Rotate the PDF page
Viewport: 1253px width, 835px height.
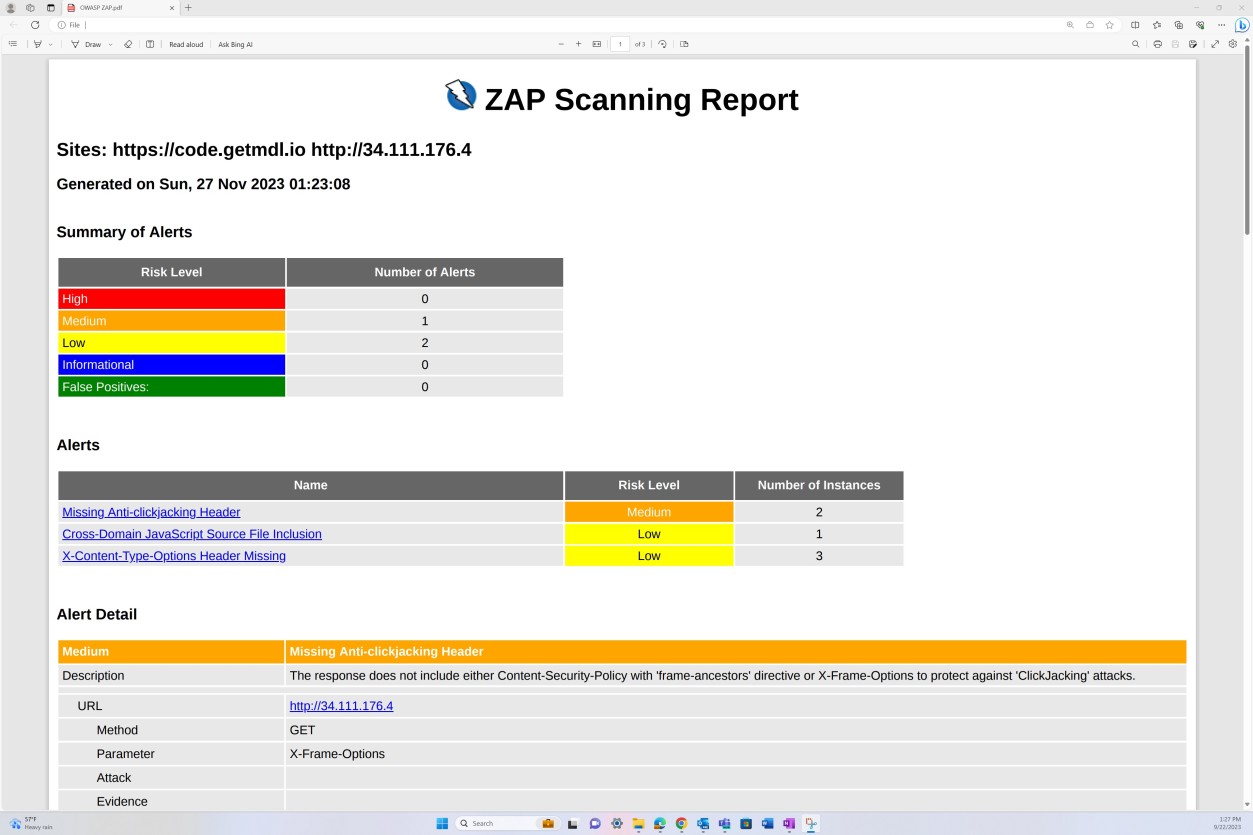(663, 43)
